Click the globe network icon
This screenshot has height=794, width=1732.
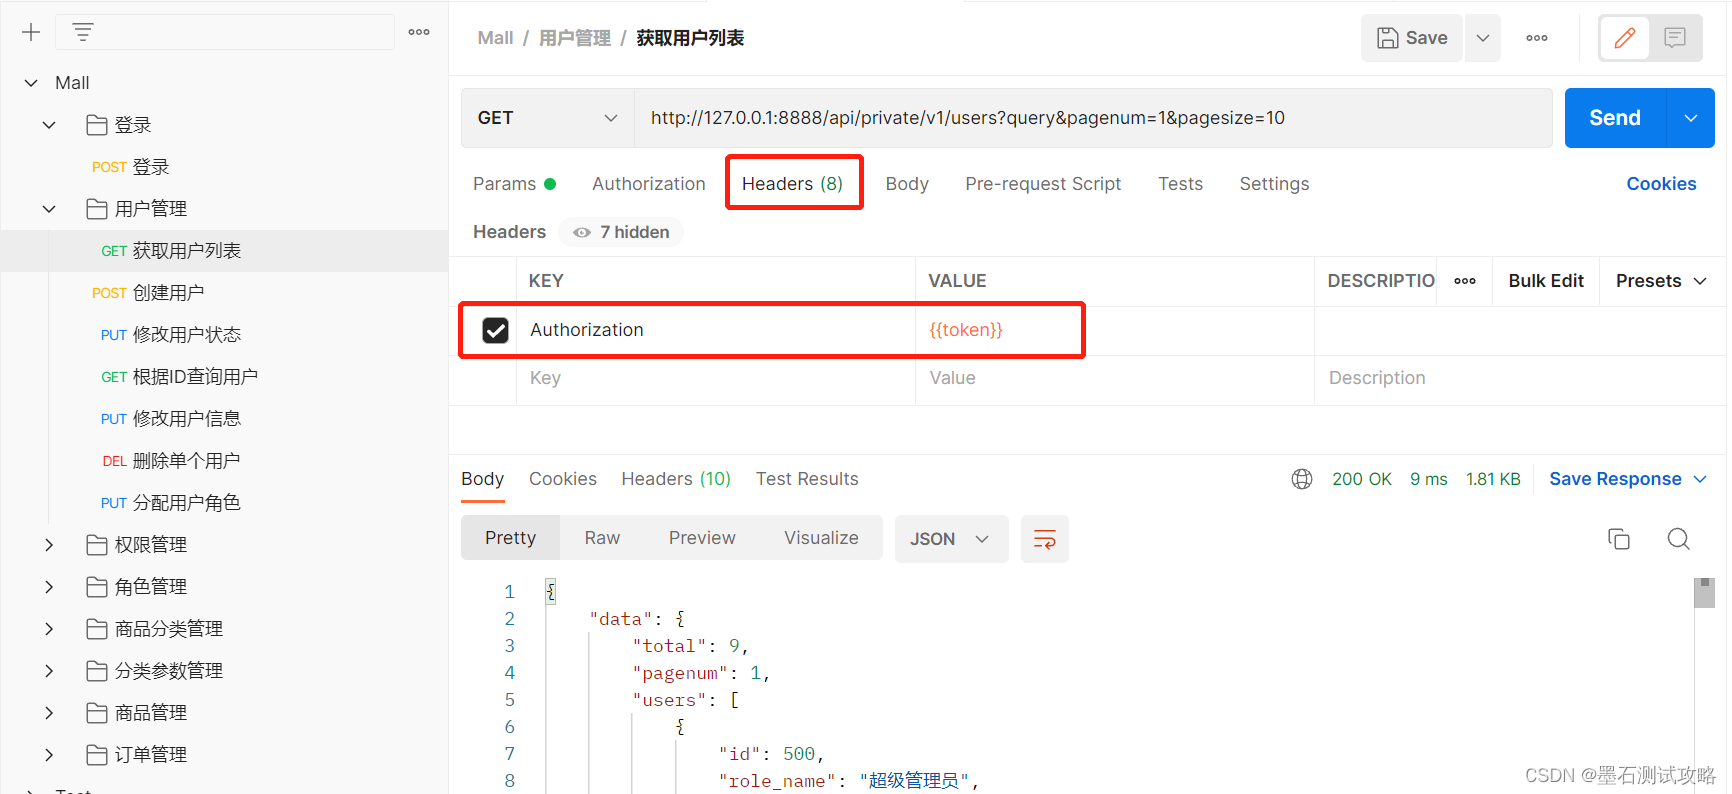1301,479
